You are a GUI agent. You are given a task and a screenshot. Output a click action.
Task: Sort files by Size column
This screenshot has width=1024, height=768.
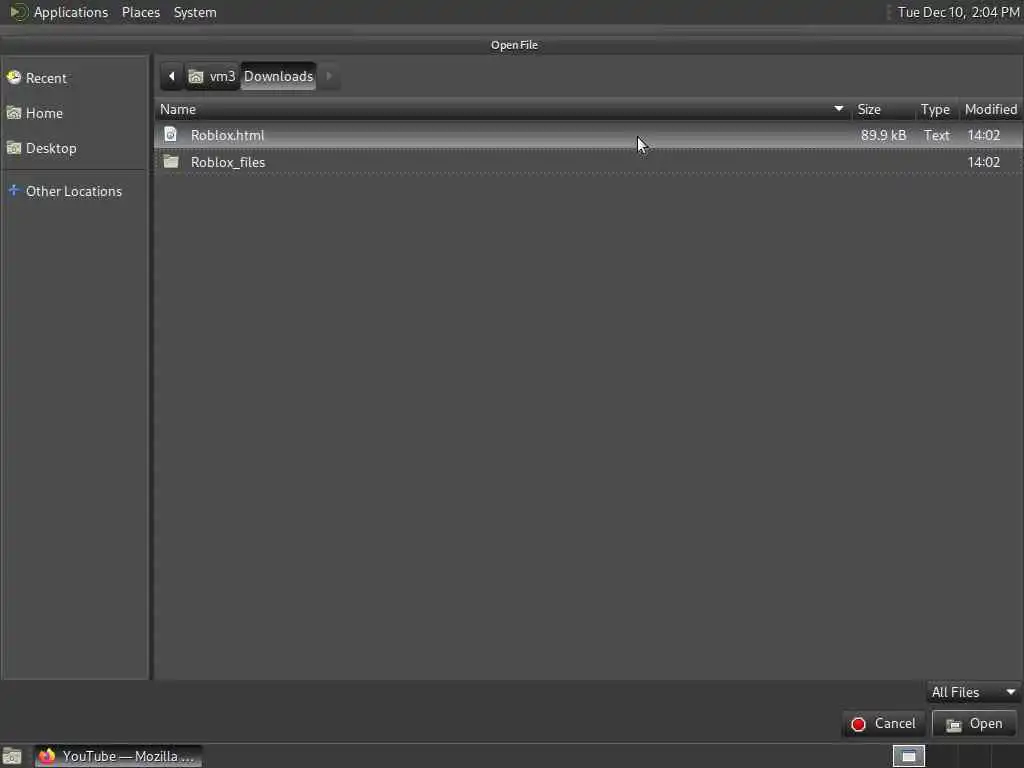pos(882,109)
